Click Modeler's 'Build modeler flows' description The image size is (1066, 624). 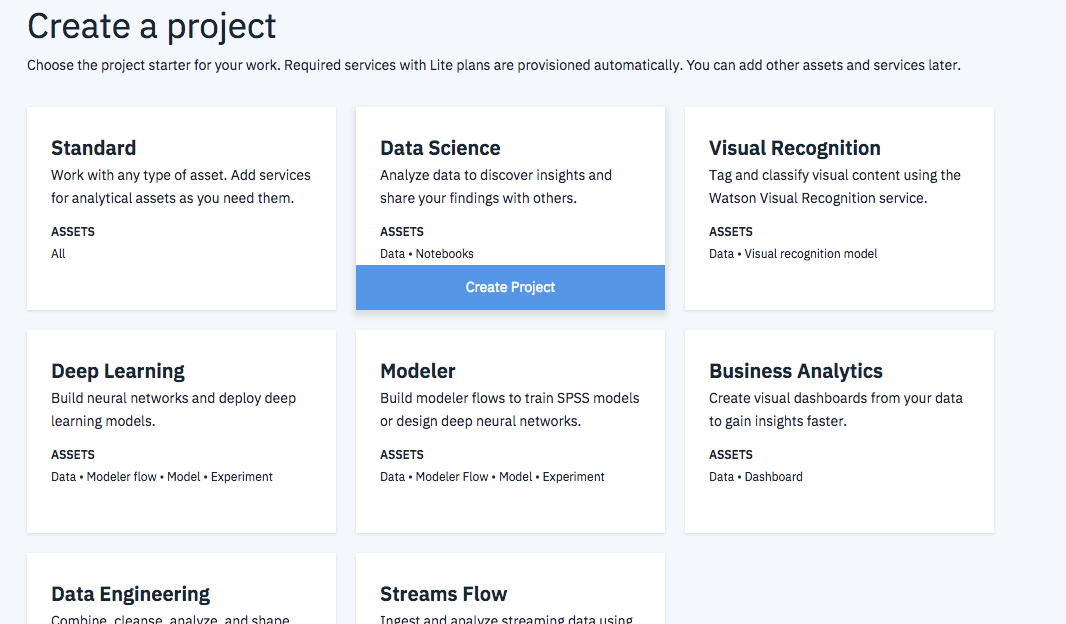(x=509, y=409)
